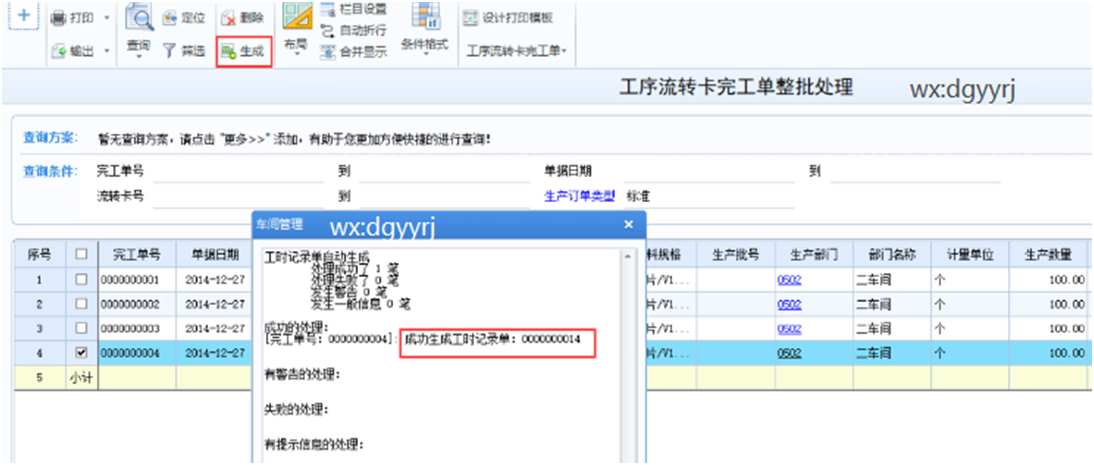Open the 工序流转卡完工单 dropdown
The image size is (1094, 465).
coord(516,50)
